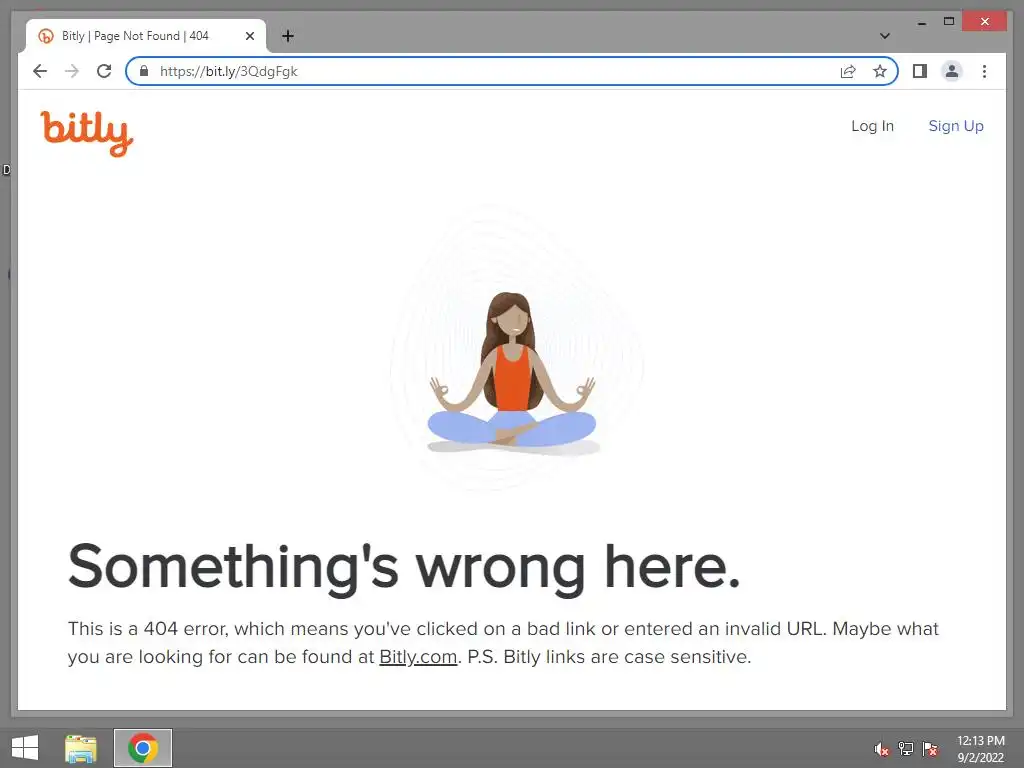Click the forward navigation arrow

[x=72, y=71]
